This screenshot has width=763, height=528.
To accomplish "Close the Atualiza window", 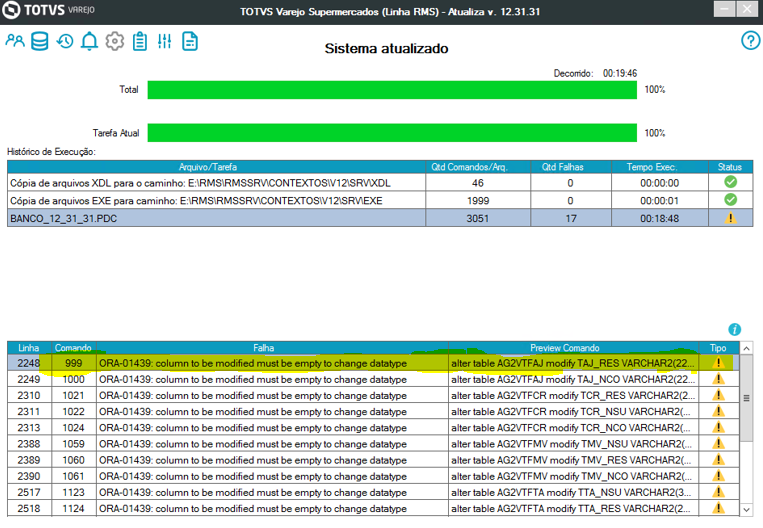I will pyautogui.click(x=747, y=9).
